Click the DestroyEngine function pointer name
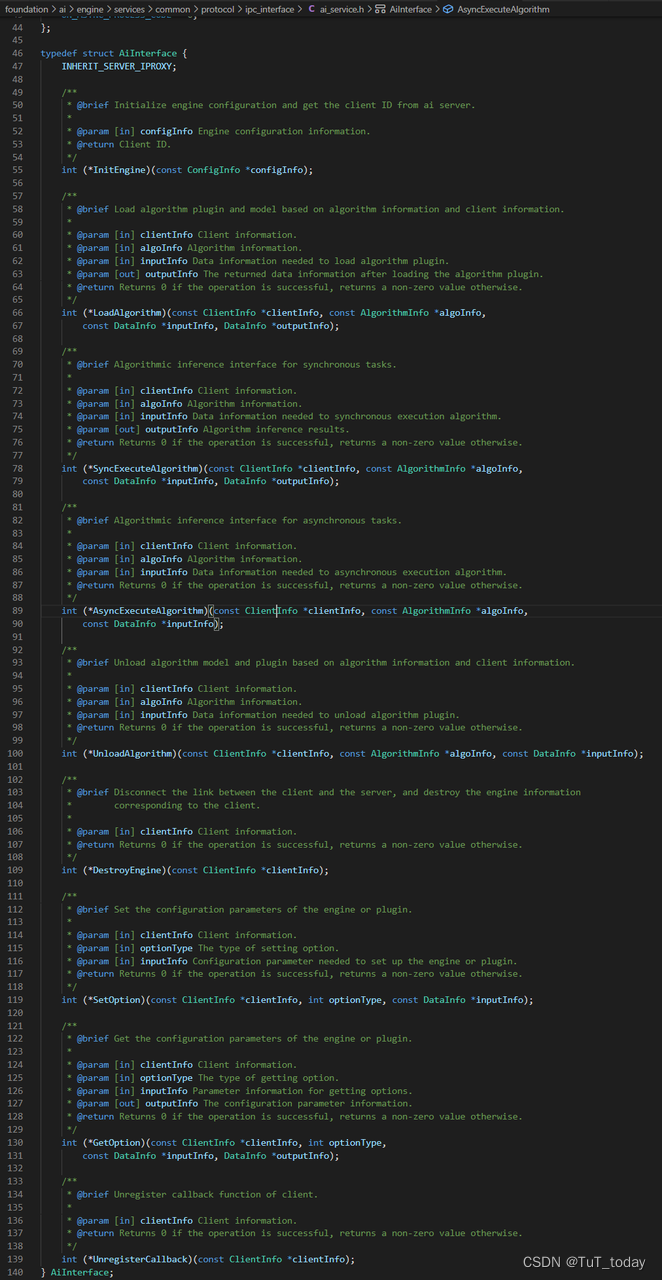Image resolution: width=662 pixels, height=1280 pixels. (127, 870)
